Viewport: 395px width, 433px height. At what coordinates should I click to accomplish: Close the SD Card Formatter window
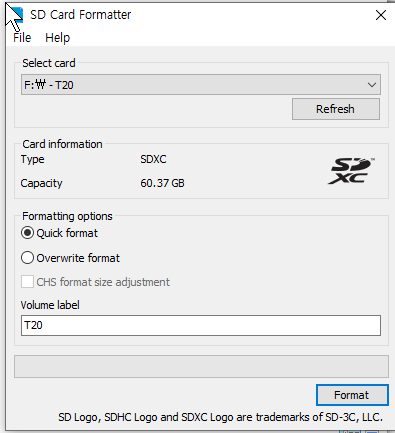pyautogui.click(x=381, y=15)
